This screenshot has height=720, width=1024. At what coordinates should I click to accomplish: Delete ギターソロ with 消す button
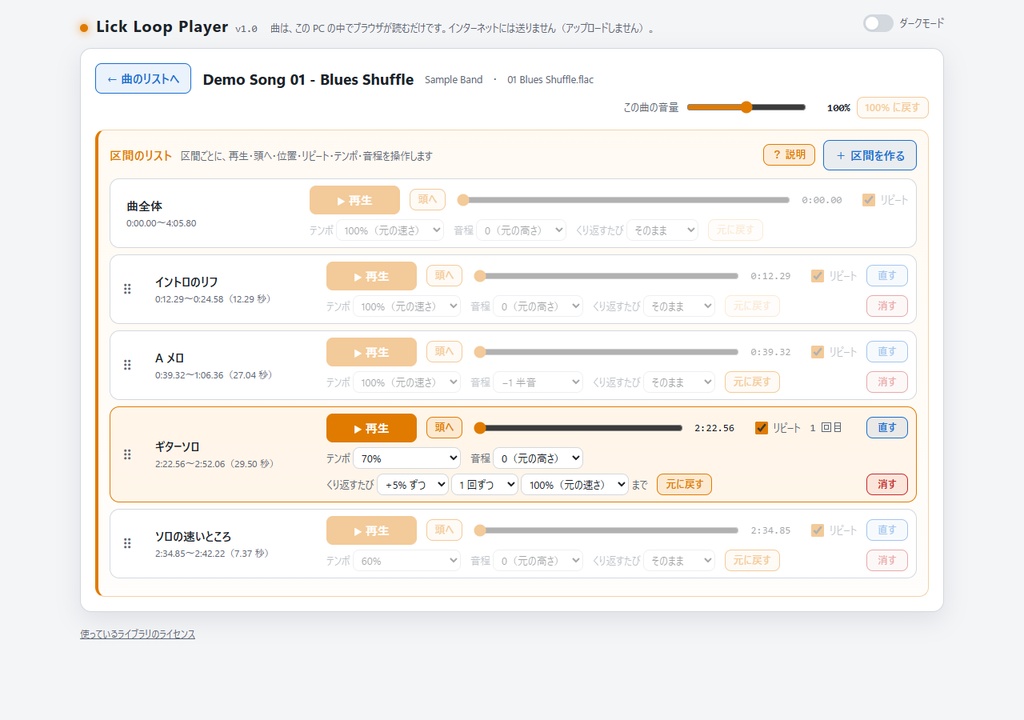tap(887, 484)
